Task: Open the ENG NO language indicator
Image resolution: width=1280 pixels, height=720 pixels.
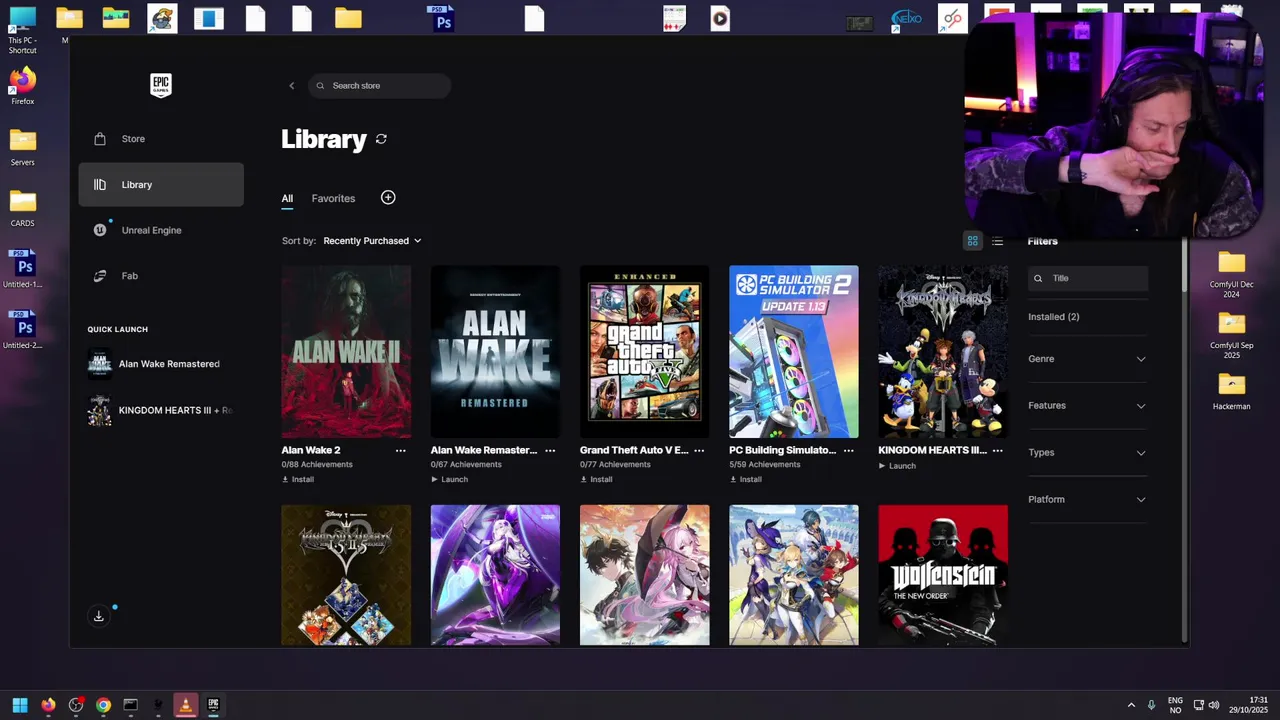Action: (x=1175, y=705)
